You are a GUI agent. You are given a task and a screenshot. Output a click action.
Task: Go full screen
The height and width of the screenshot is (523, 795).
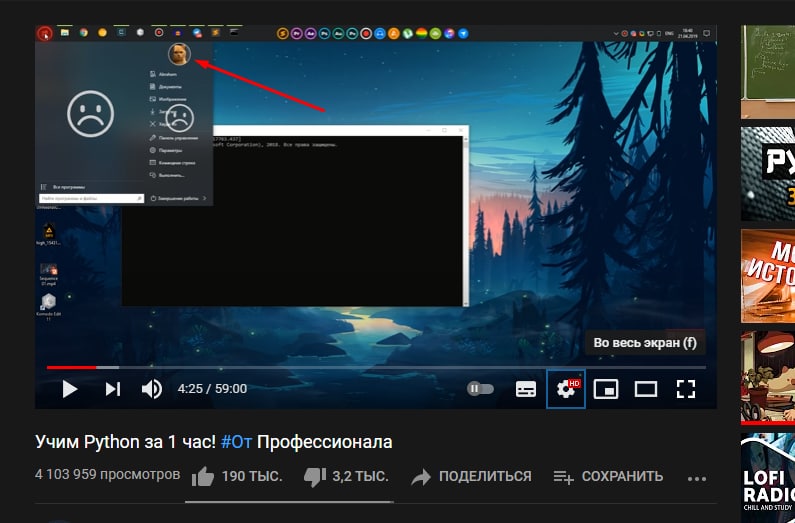pos(686,389)
